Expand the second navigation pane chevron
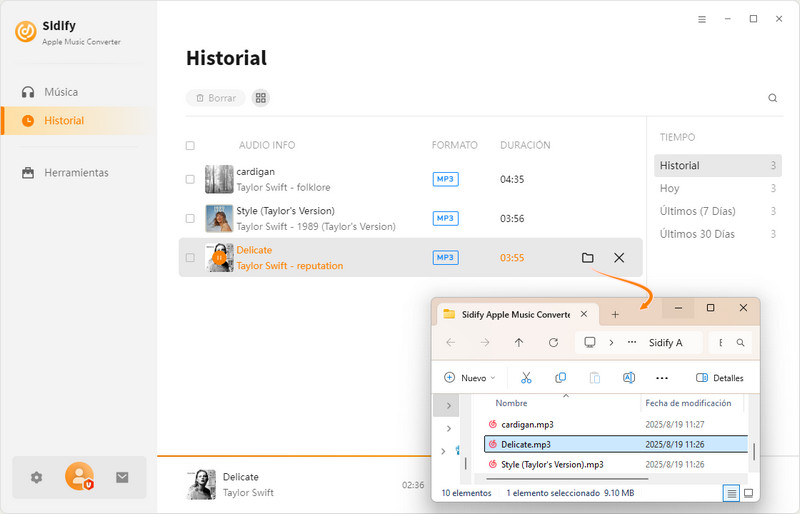Screen dimensions: 800x514 (448, 428)
